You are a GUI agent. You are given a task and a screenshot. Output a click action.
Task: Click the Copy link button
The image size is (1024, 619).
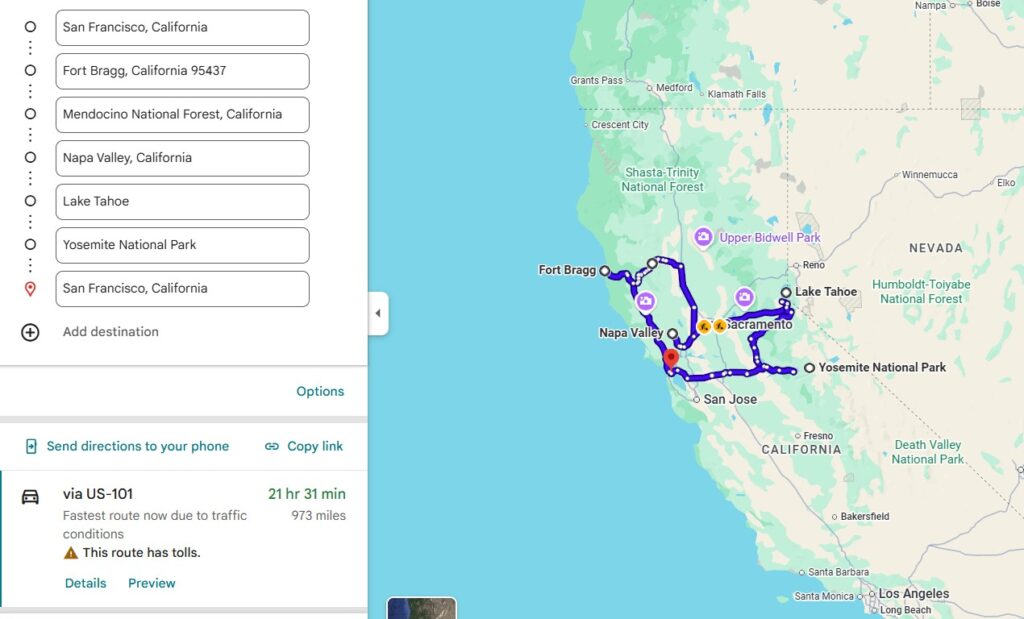click(304, 447)
